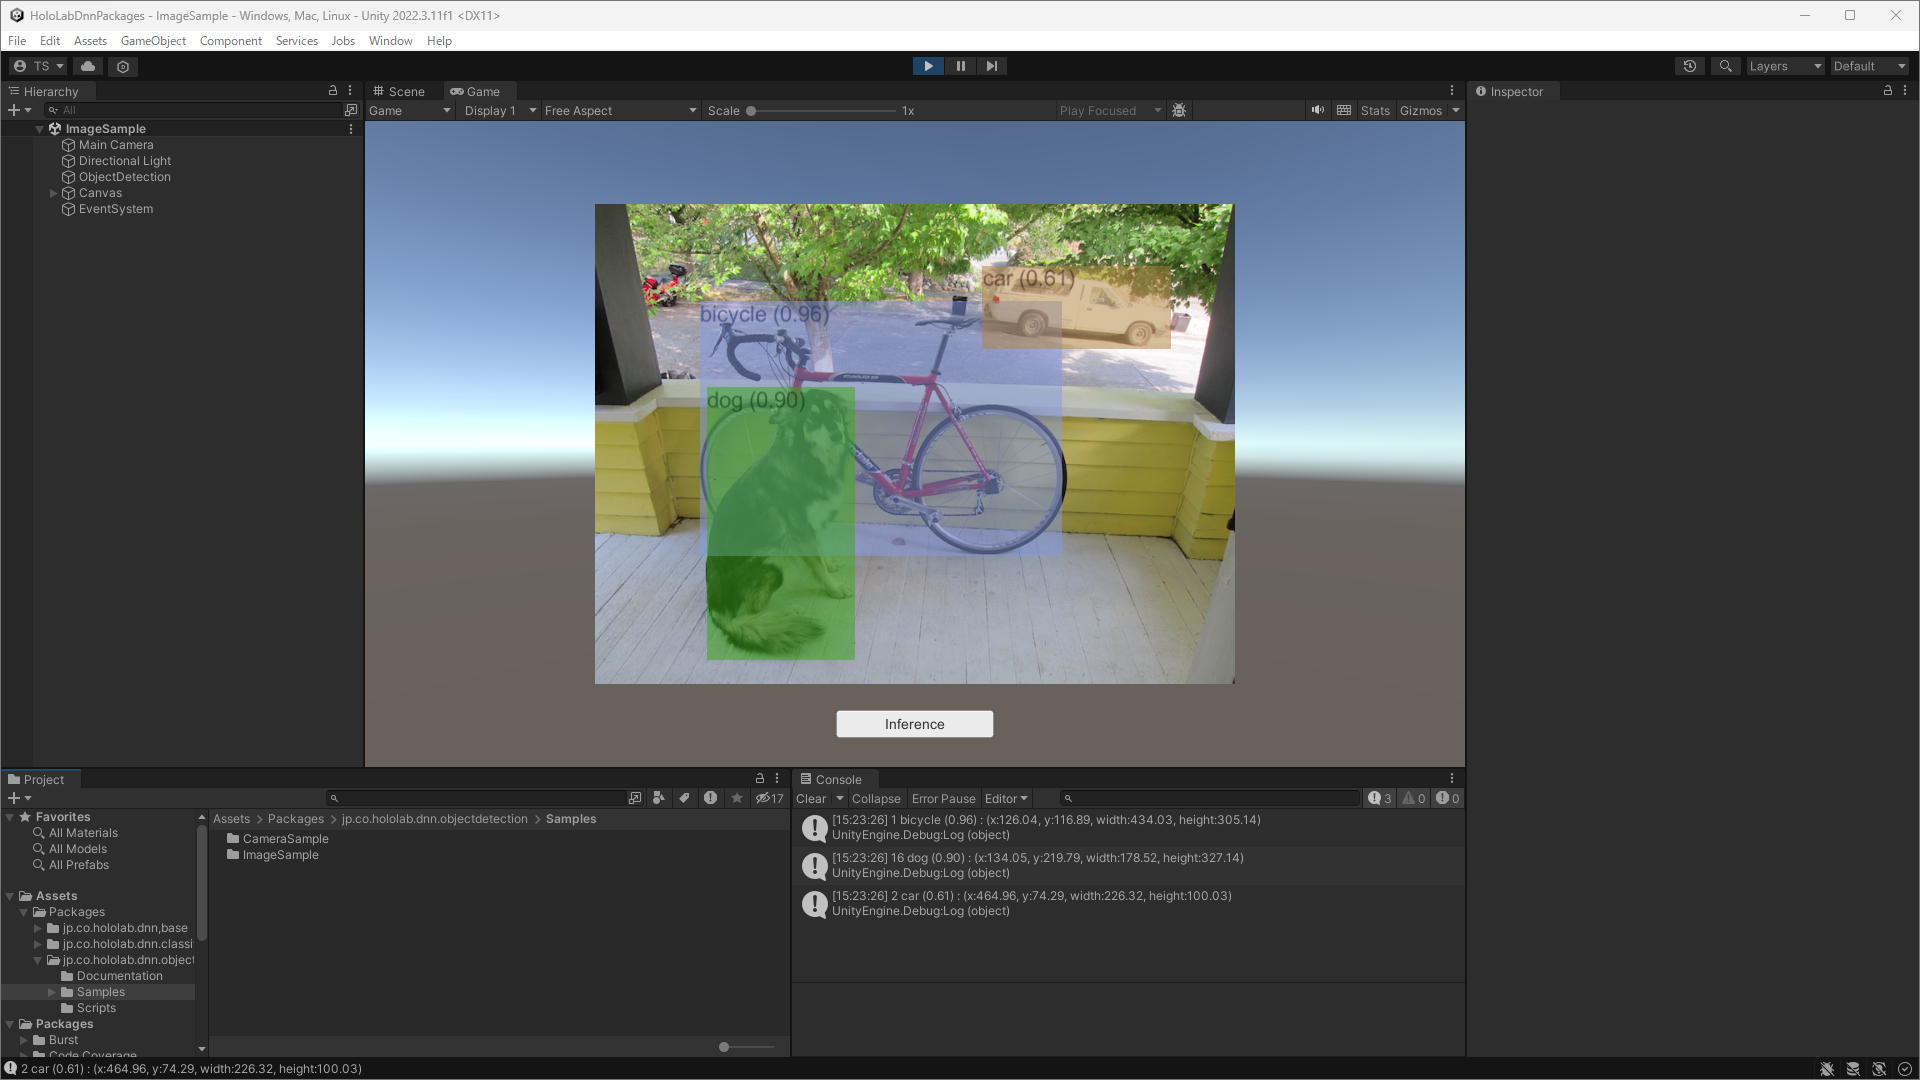Toggle mute audio in Game view
The image size is (1920, 1080).
click(1318, 110)
